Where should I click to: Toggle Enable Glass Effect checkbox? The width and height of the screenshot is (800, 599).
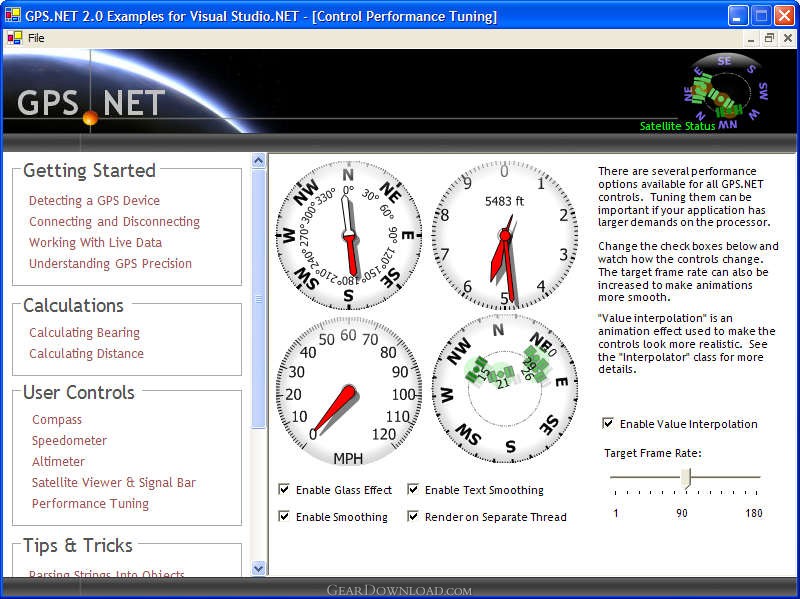coord(284,489)
